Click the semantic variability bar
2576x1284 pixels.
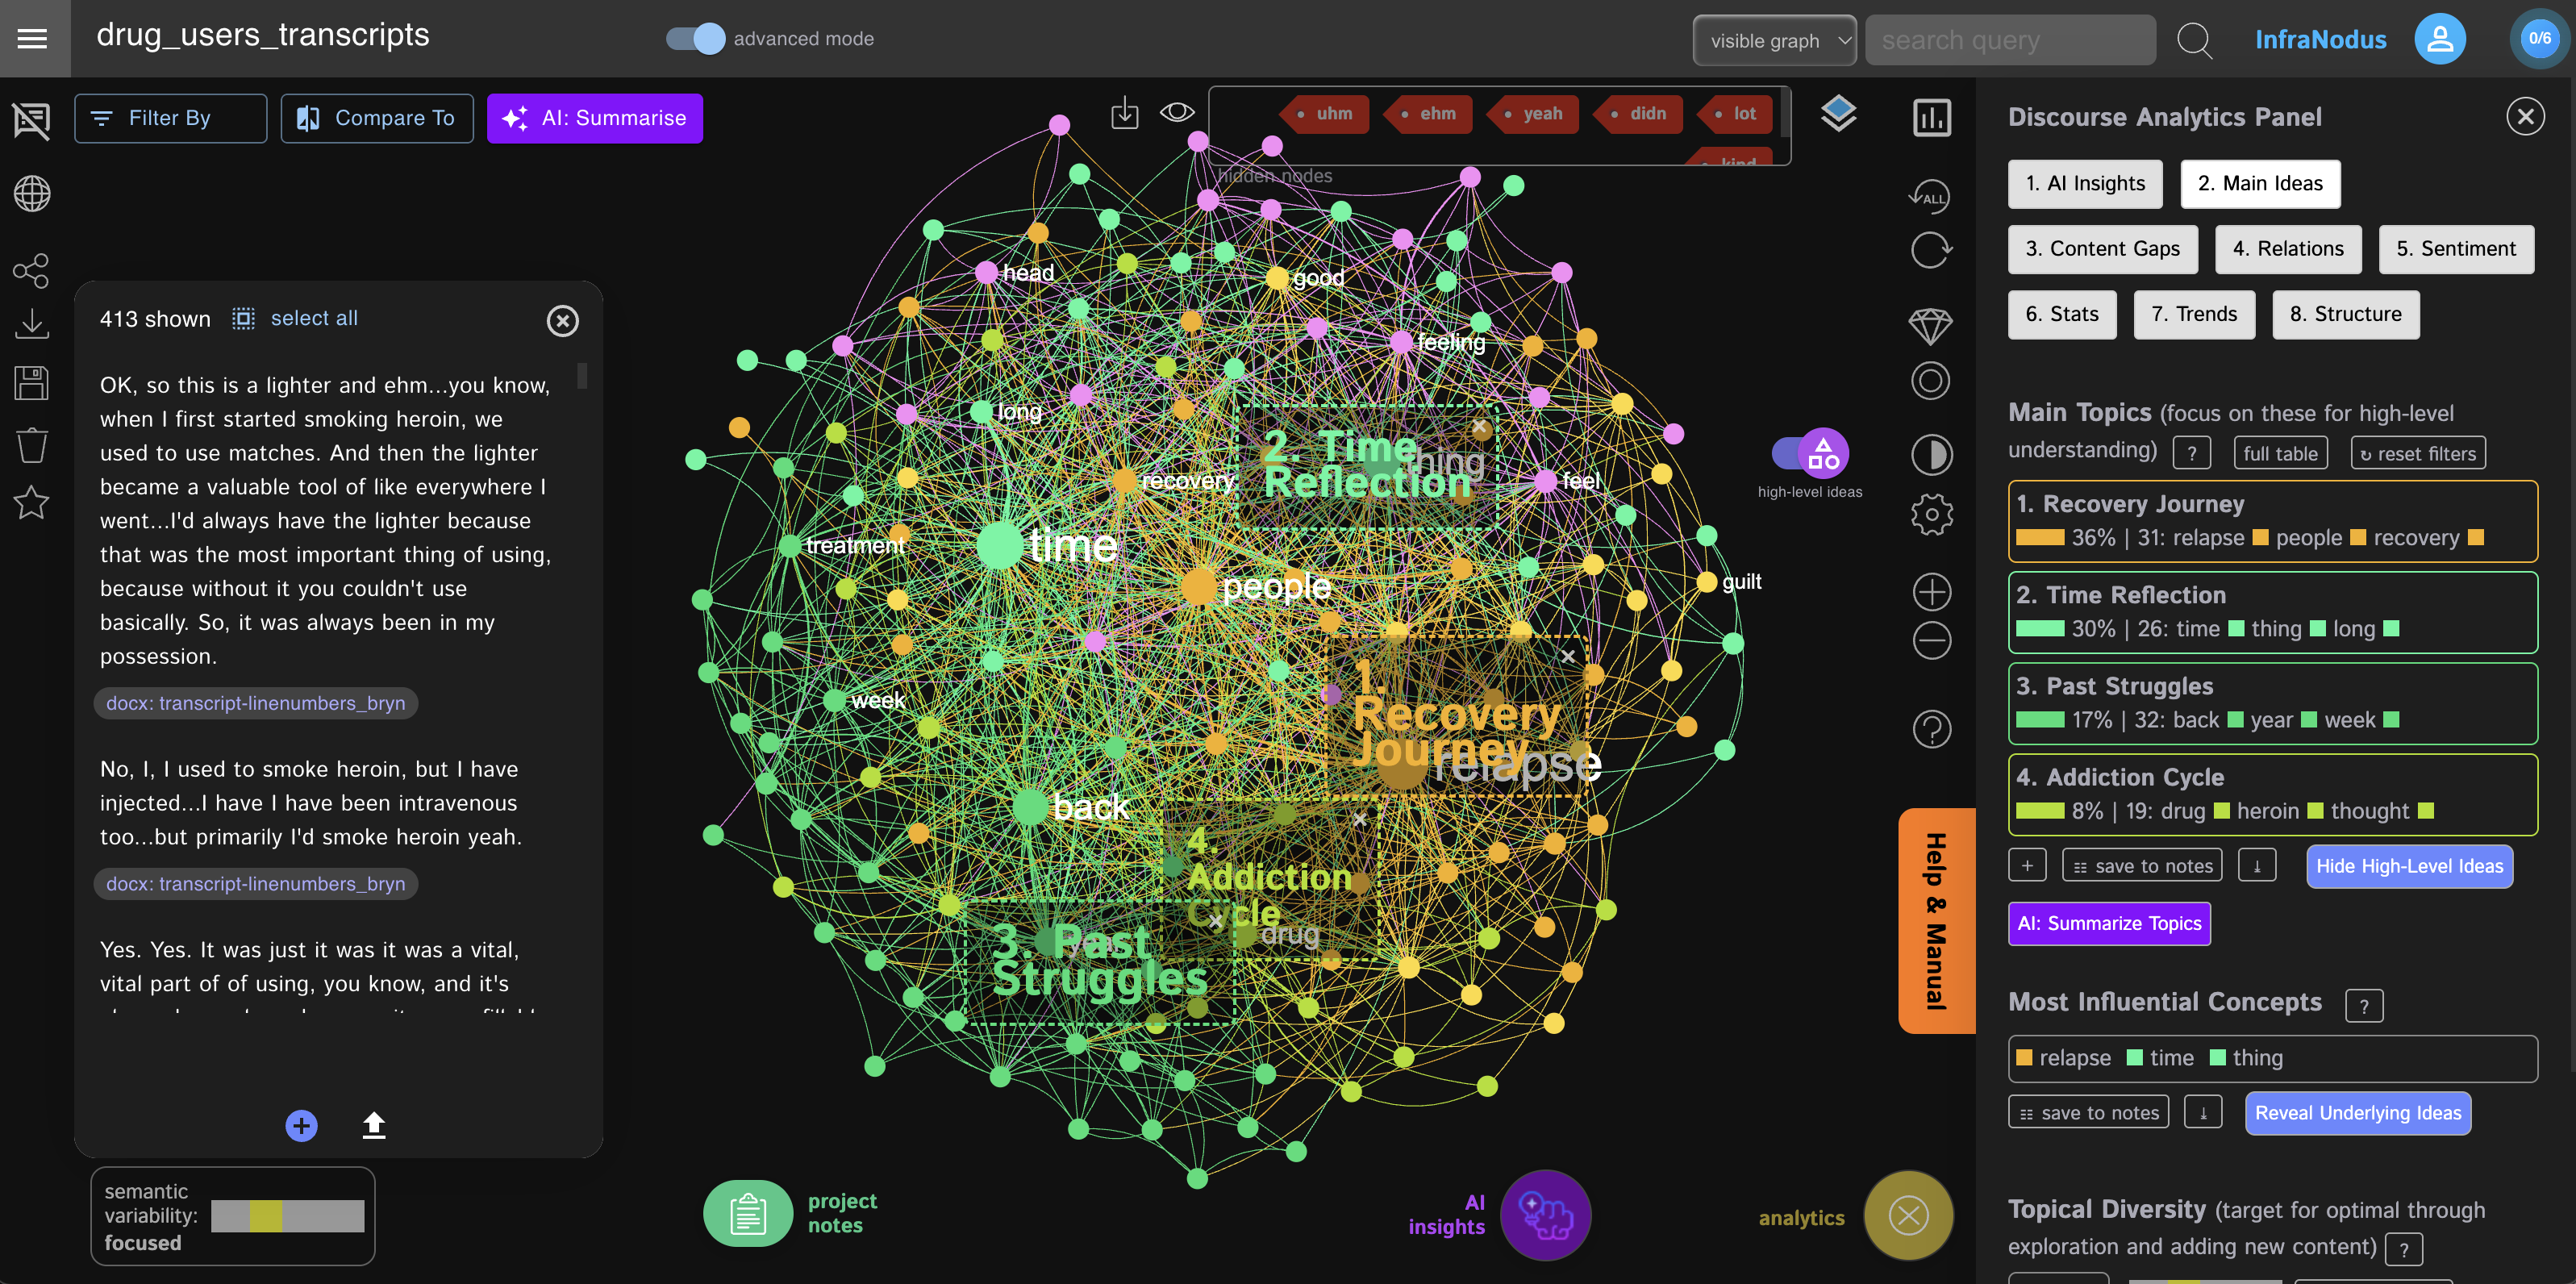click(287, 1215)
